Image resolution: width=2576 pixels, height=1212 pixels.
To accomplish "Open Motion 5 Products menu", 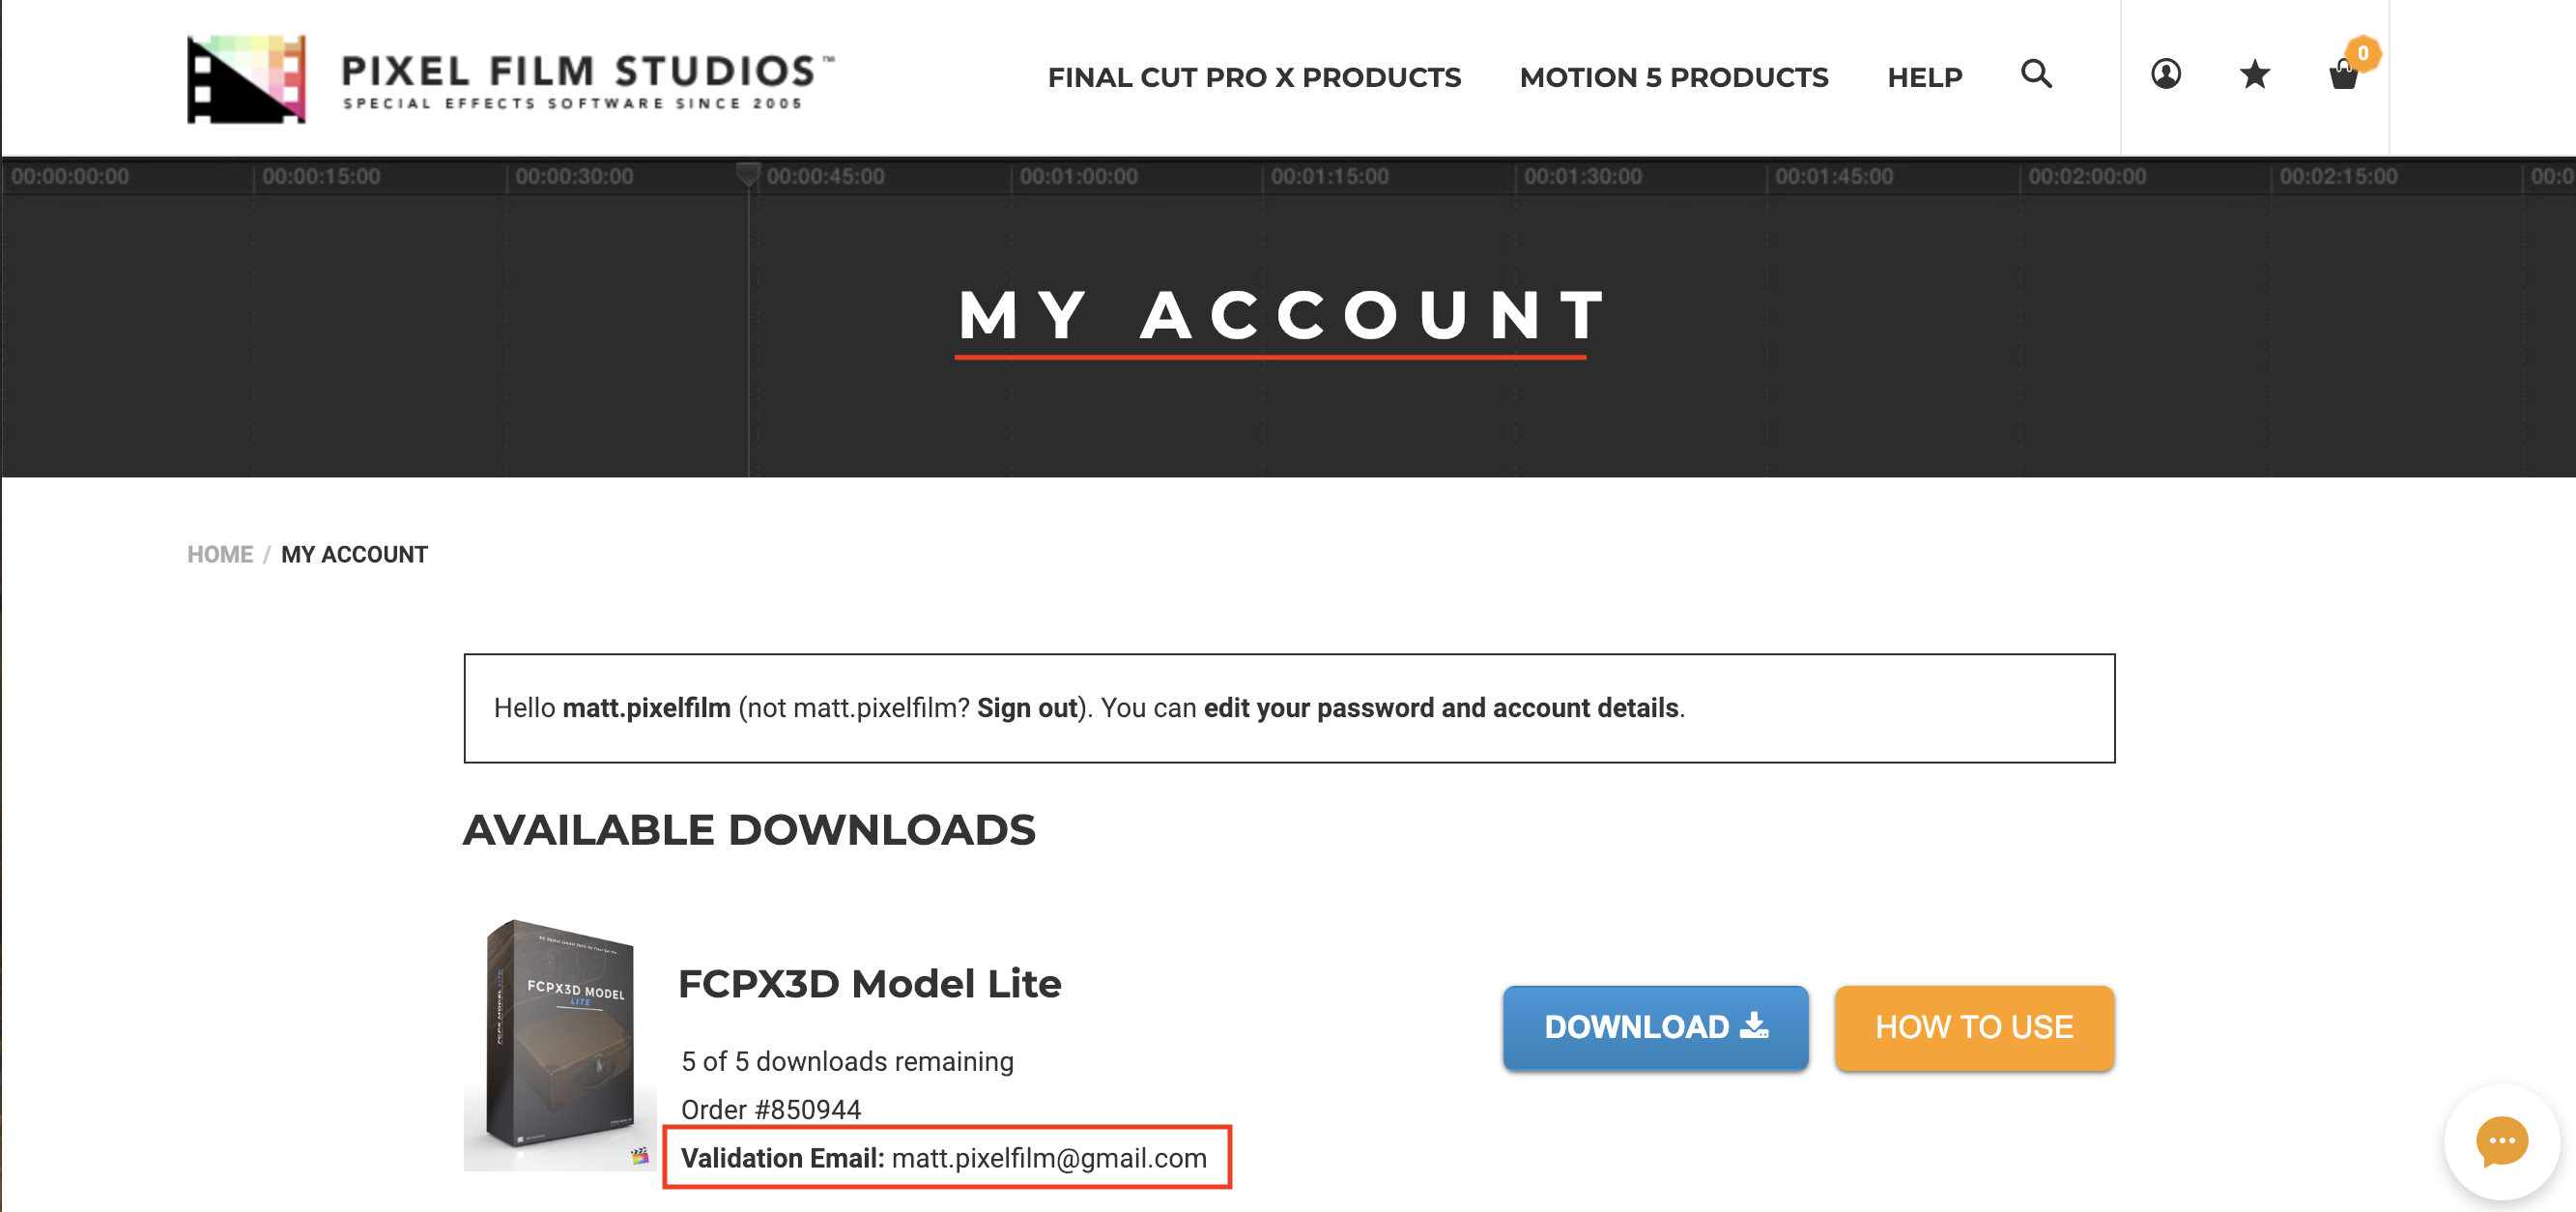I will (1673, 77).
